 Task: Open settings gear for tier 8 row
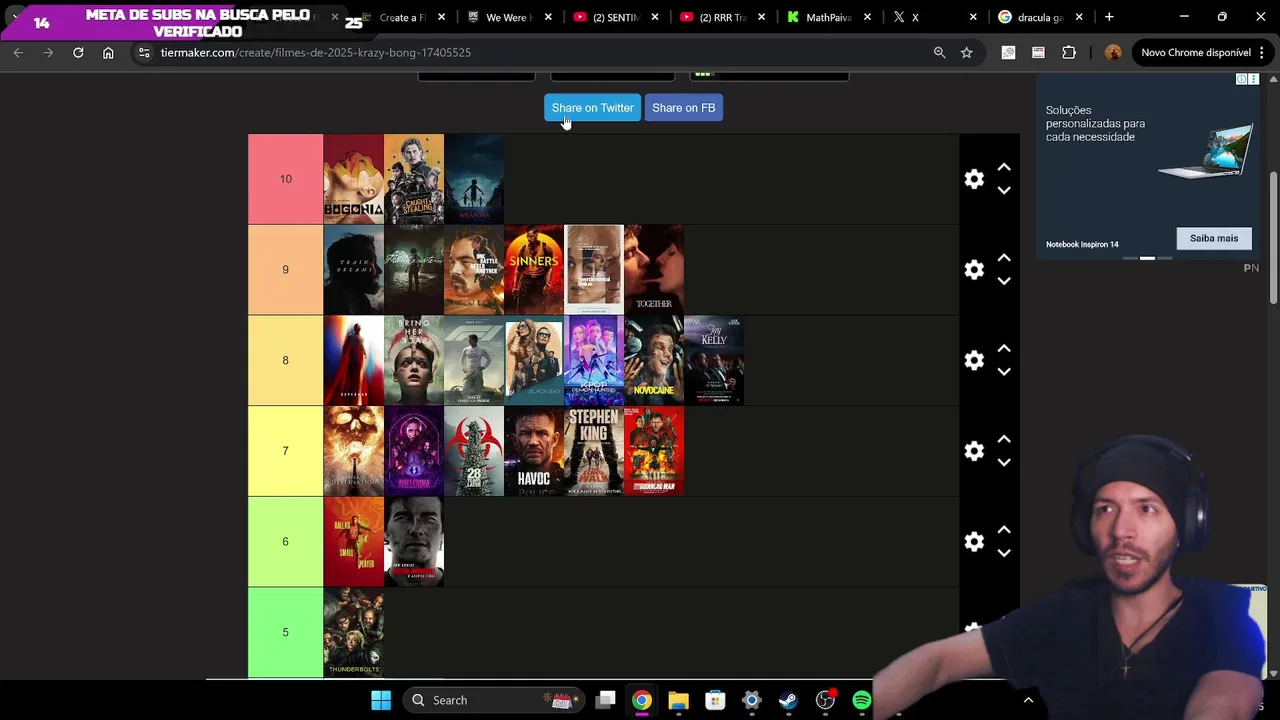pos(974,360)
